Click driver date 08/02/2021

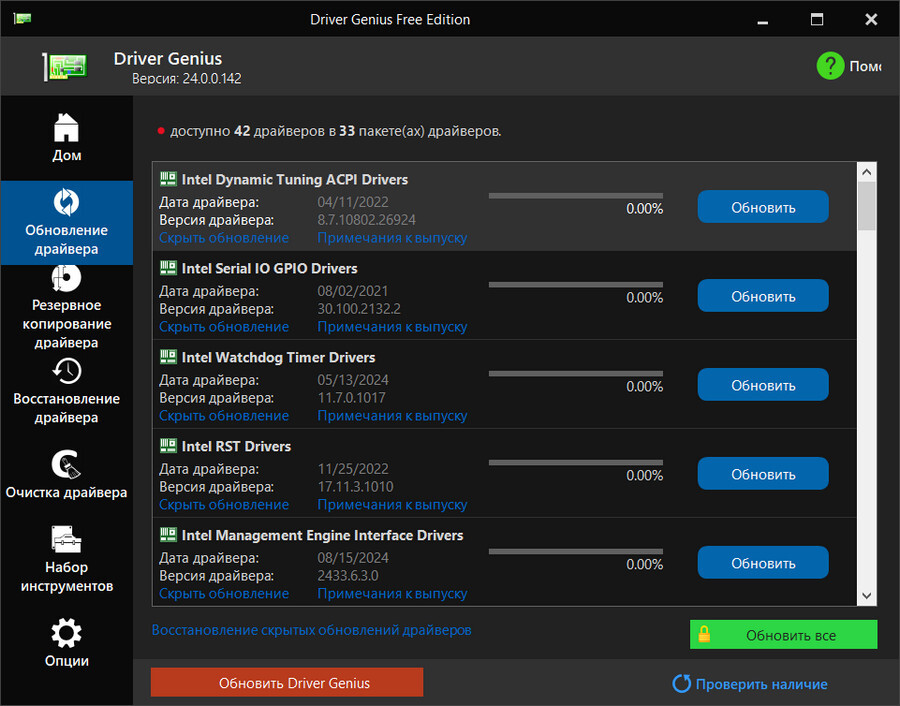tap(352, 291)
